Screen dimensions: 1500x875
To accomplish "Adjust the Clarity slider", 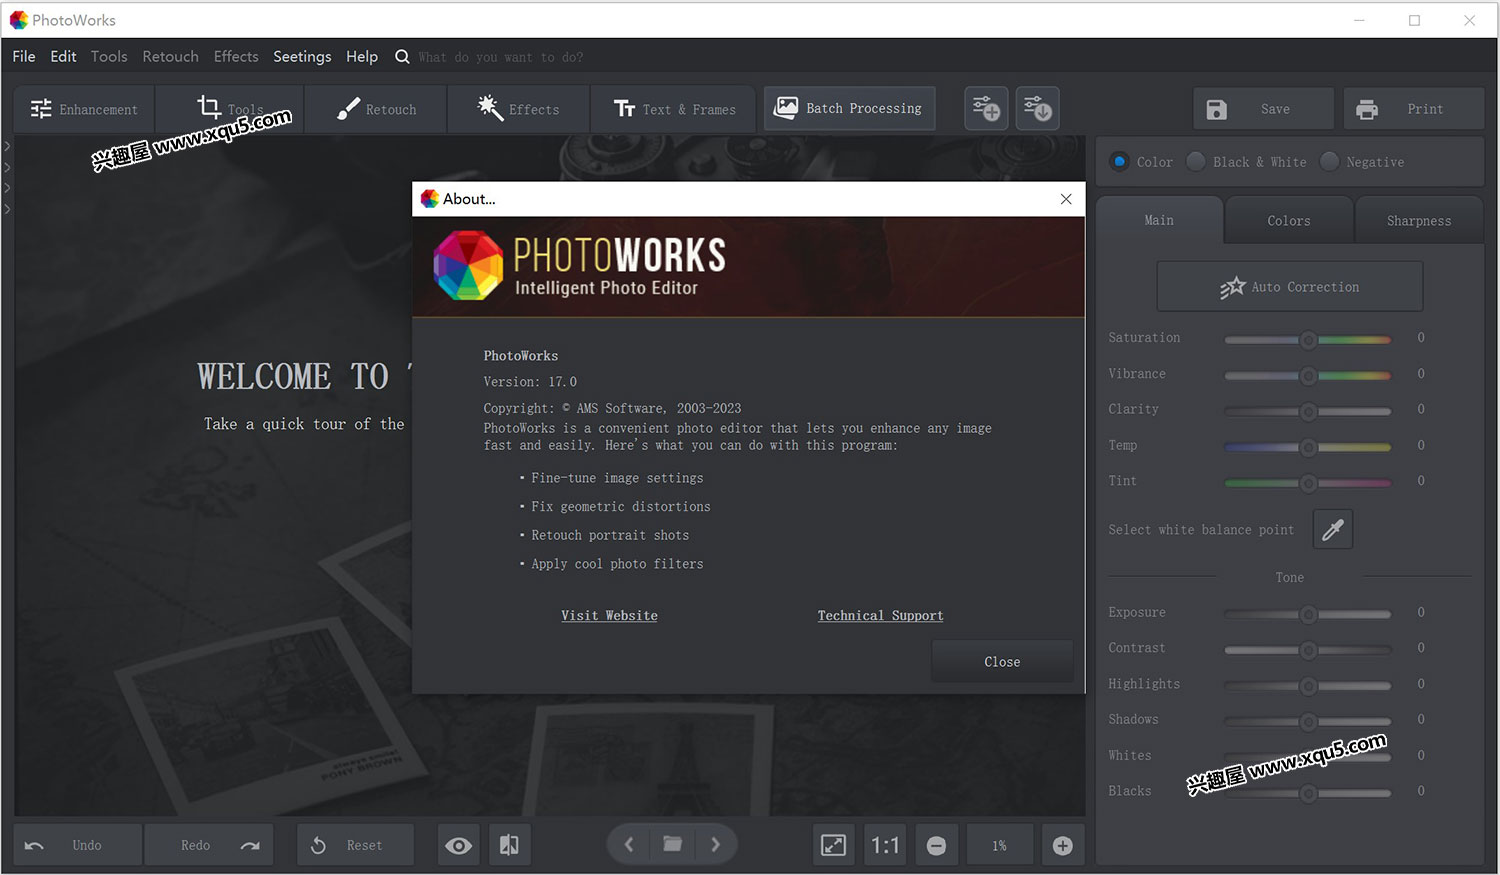I will (x=1308, y=411).
